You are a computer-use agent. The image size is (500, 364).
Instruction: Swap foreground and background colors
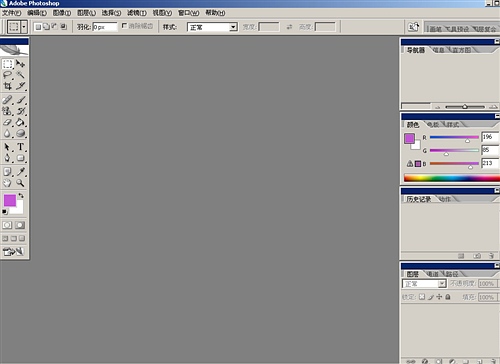click(x=21, y=196)
